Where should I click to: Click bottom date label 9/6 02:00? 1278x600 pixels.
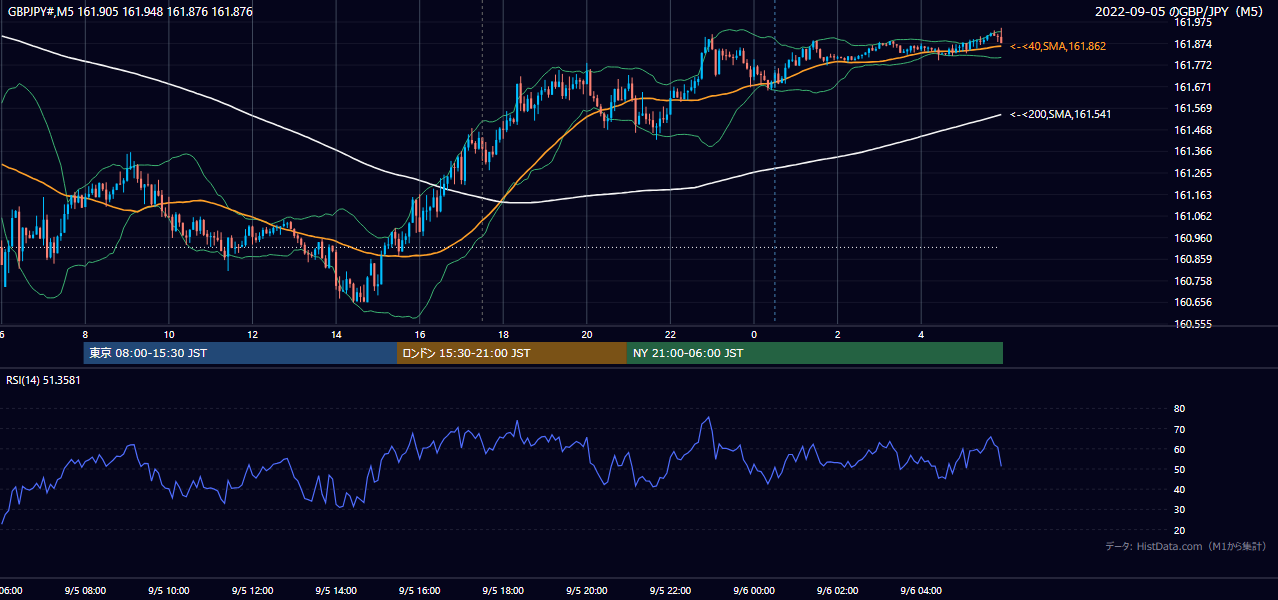point(838,591)
